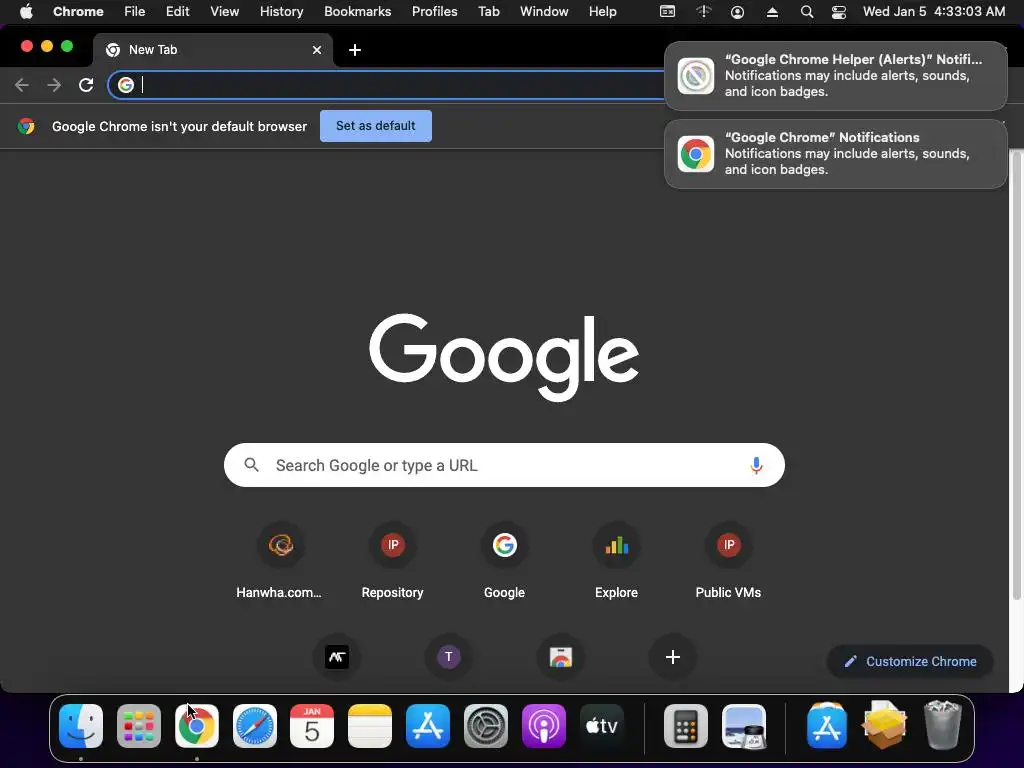Close the New Tab tab
Image resolution: width=1024 pixels, height=768 pixels.
point(317,50)
